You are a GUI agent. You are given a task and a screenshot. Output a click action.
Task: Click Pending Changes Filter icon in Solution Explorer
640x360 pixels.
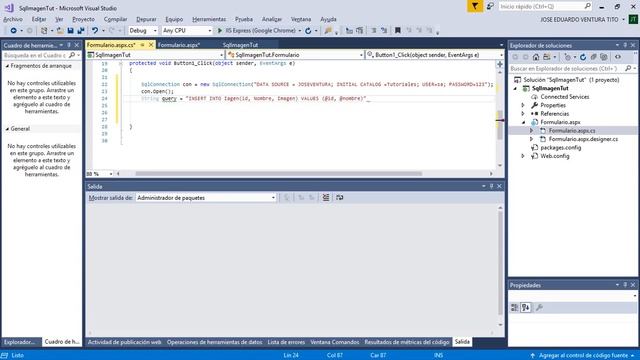[x=568, y=57]
